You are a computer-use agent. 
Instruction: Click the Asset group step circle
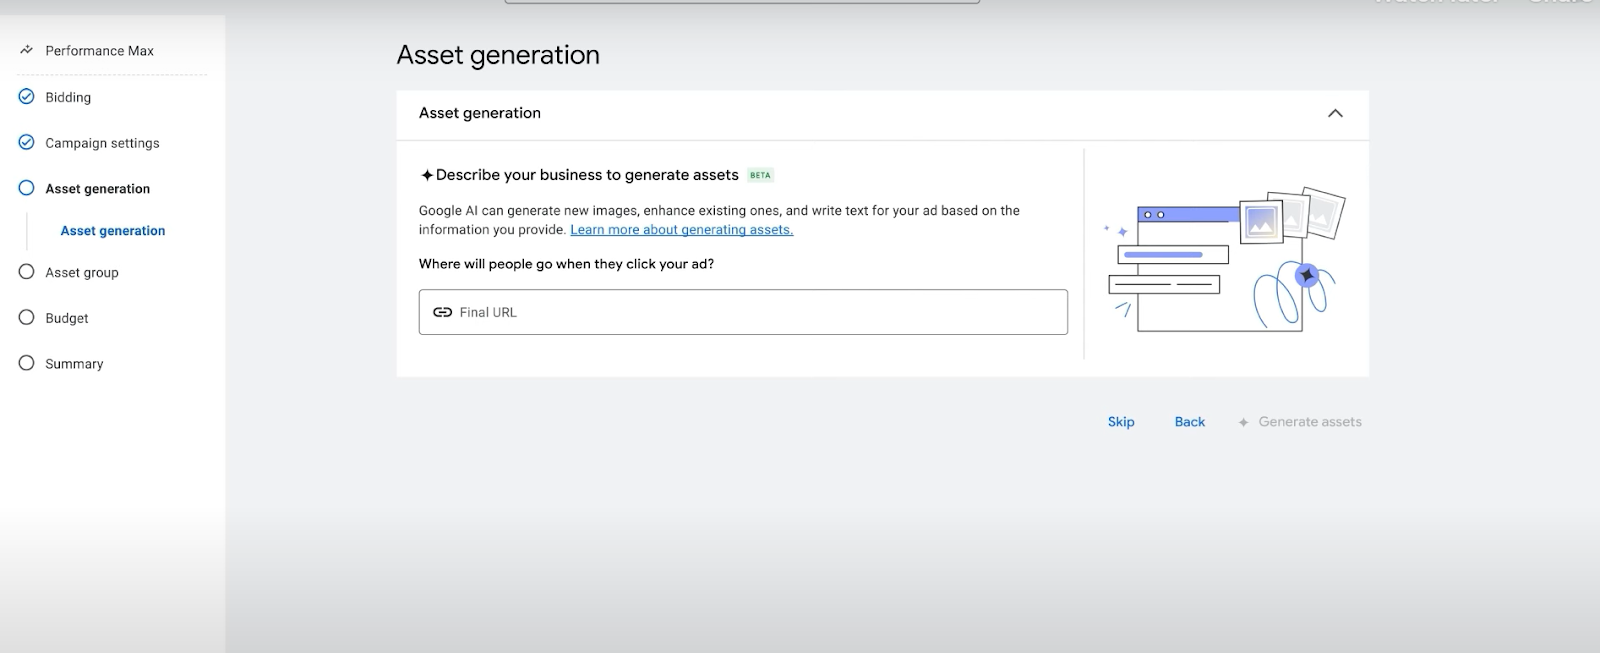pyautogui.click(x=27, y=272)
